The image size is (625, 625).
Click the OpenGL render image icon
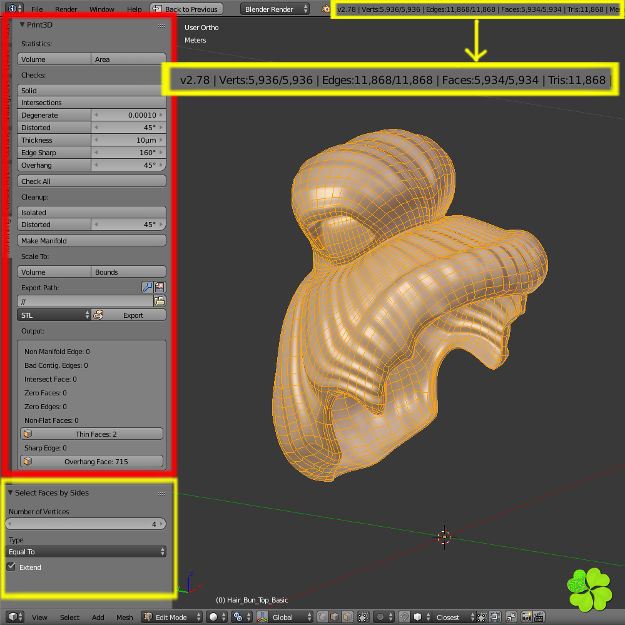pos(527,617)
